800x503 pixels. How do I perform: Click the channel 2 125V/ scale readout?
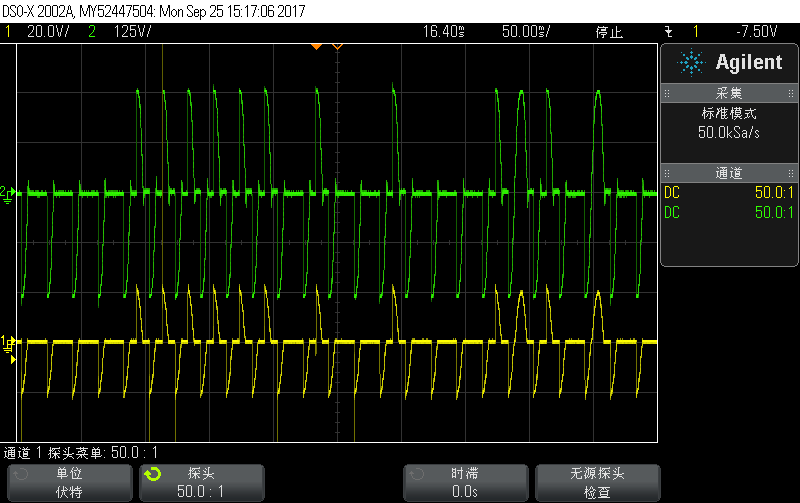click(x=133, y=32)
